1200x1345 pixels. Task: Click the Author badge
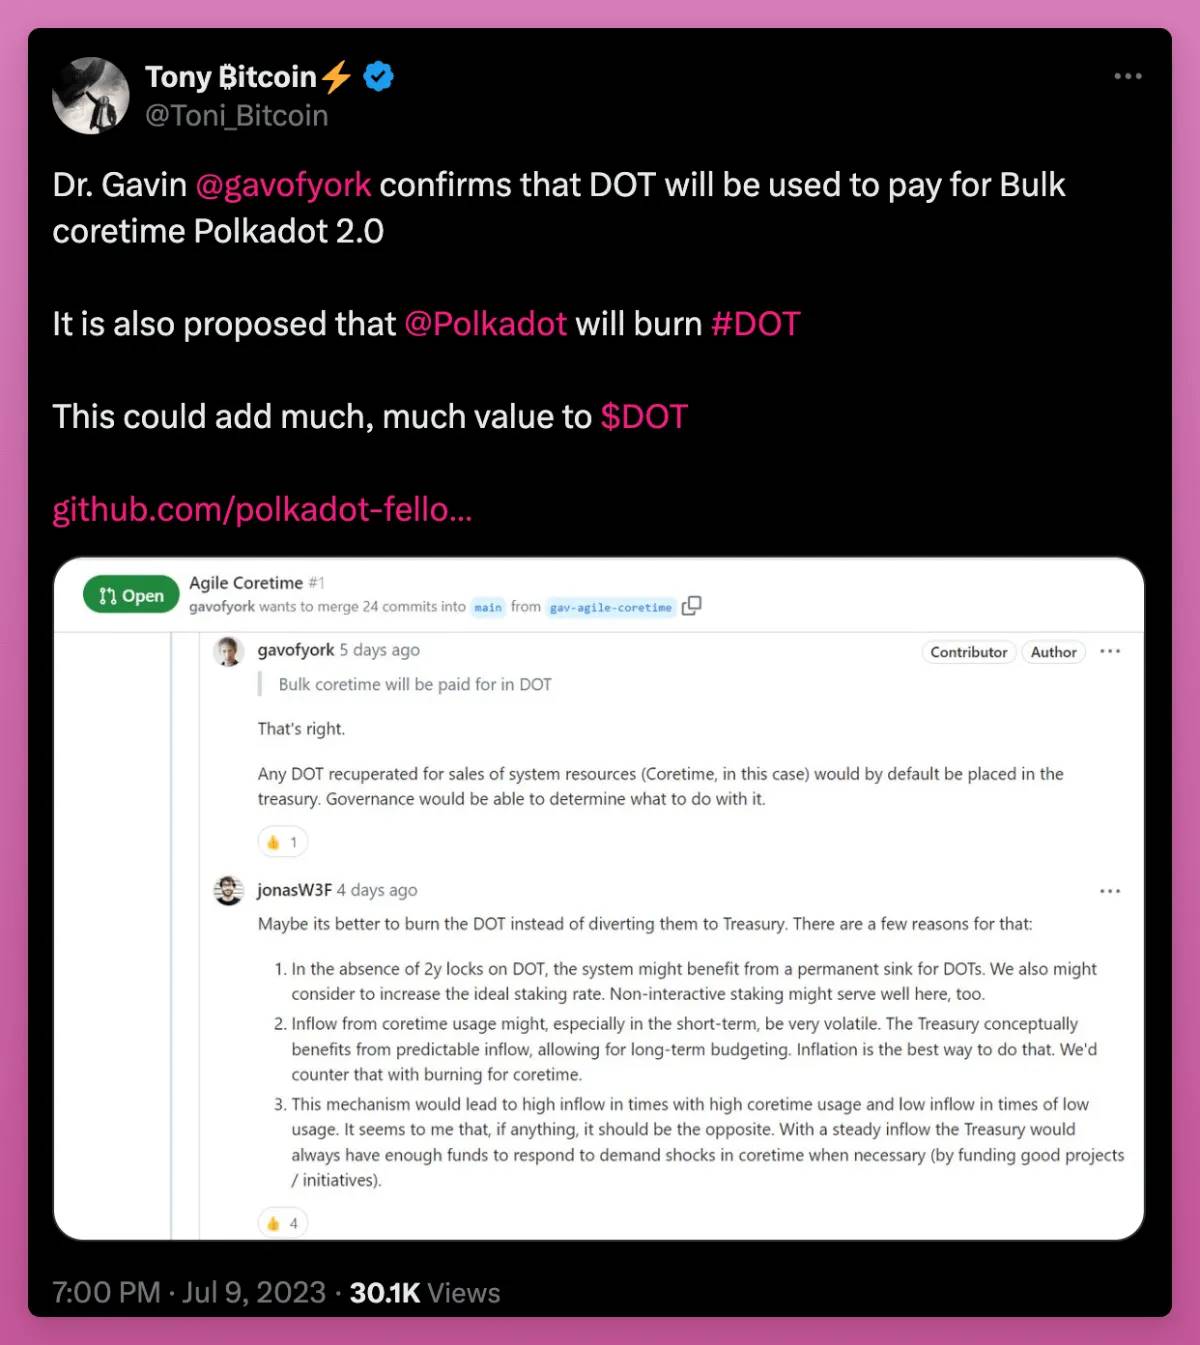pos(1053,652)
